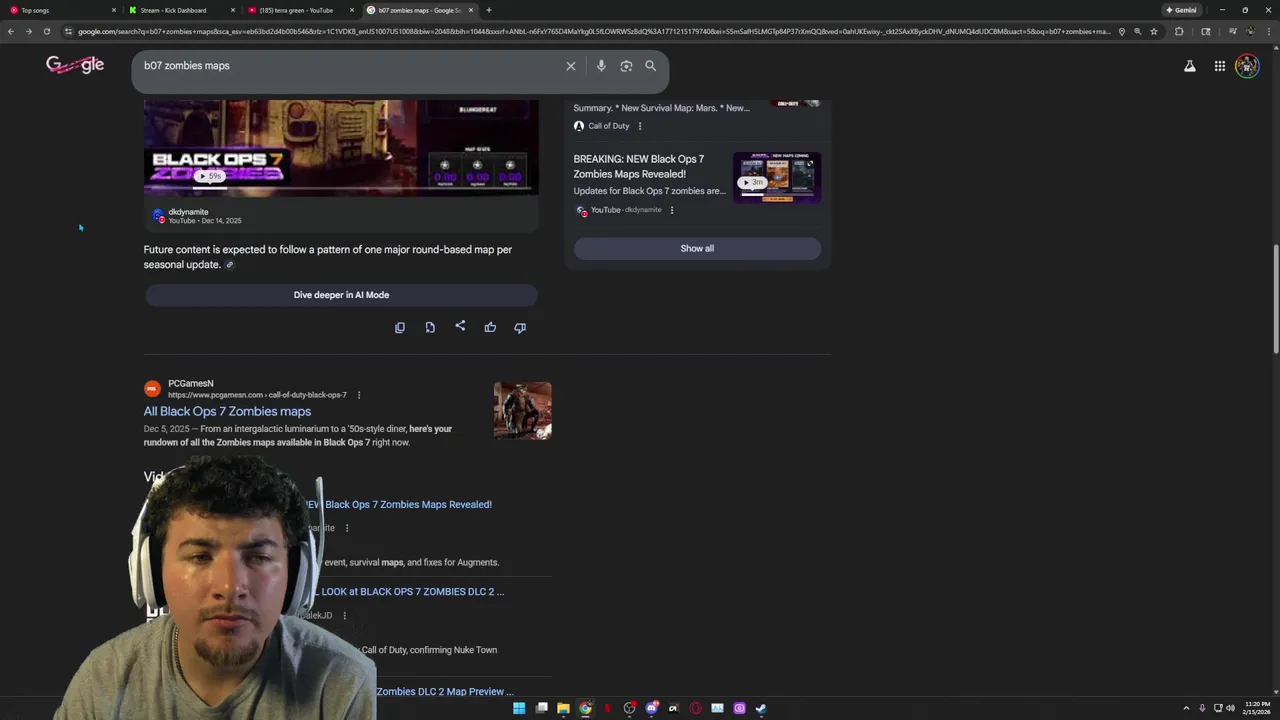1280x720 pixels.
Task: Open options for Call of Duty result
Action: 640,126
